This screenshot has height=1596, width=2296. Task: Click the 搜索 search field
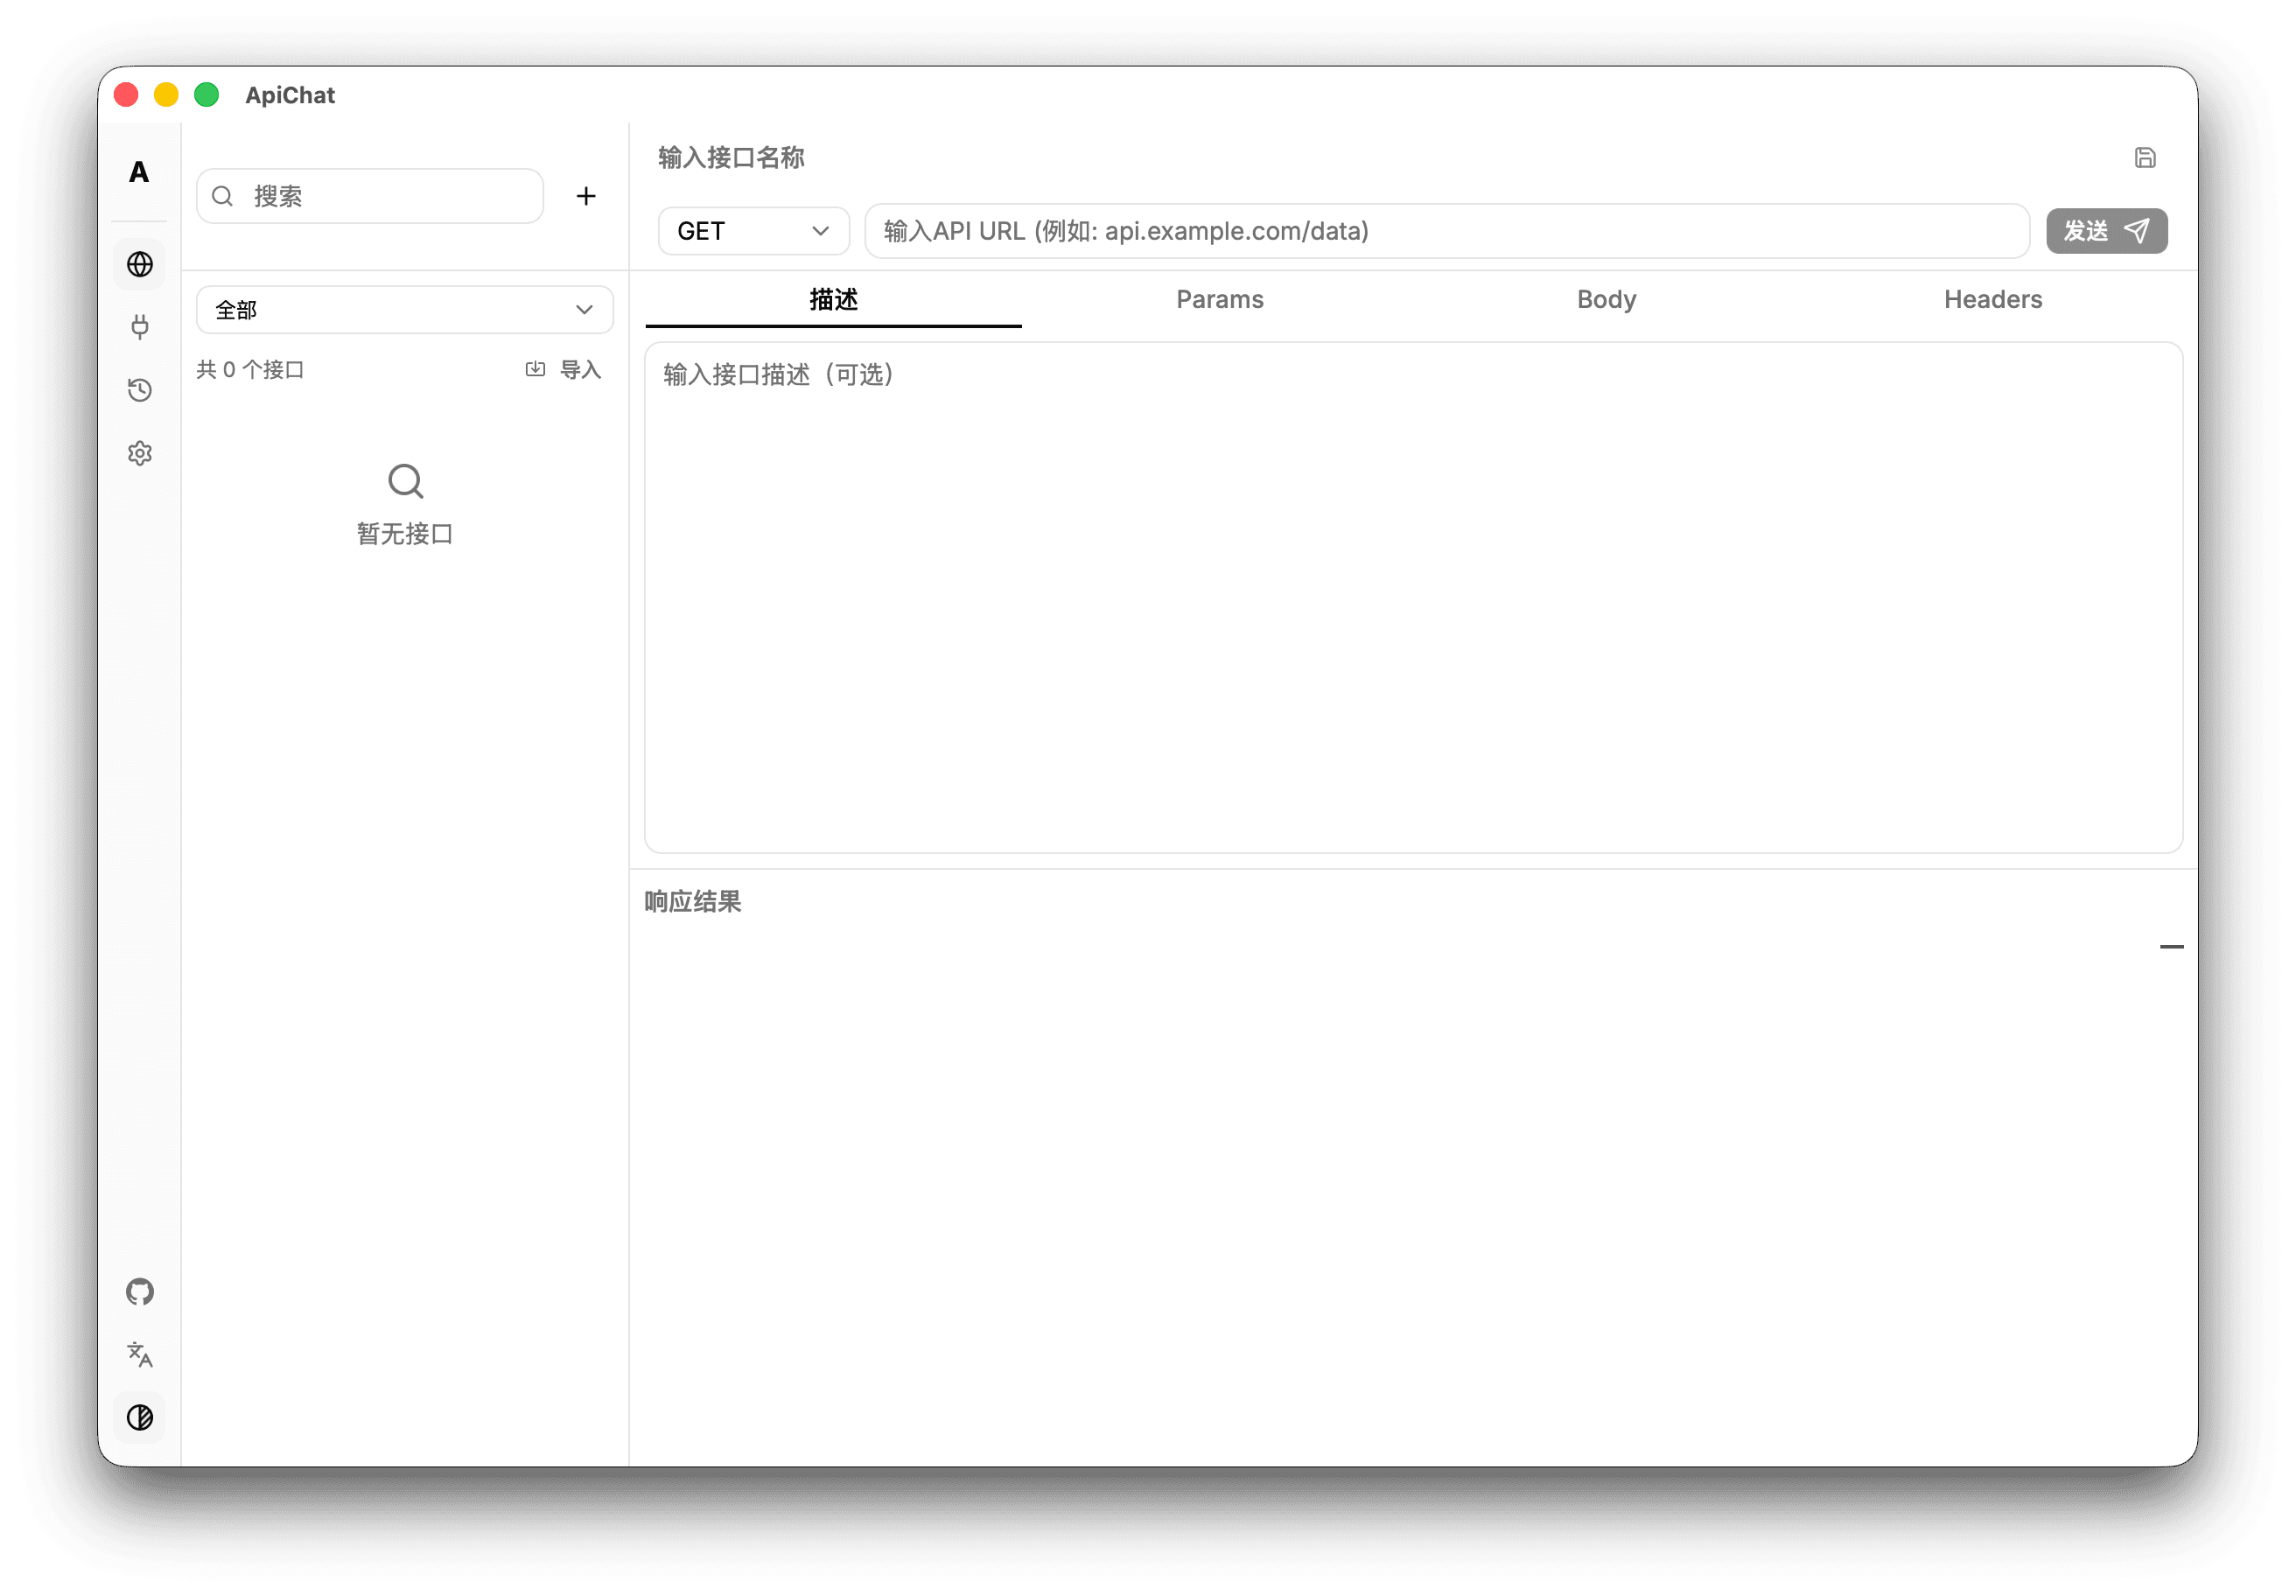click(x=370, y=196)
